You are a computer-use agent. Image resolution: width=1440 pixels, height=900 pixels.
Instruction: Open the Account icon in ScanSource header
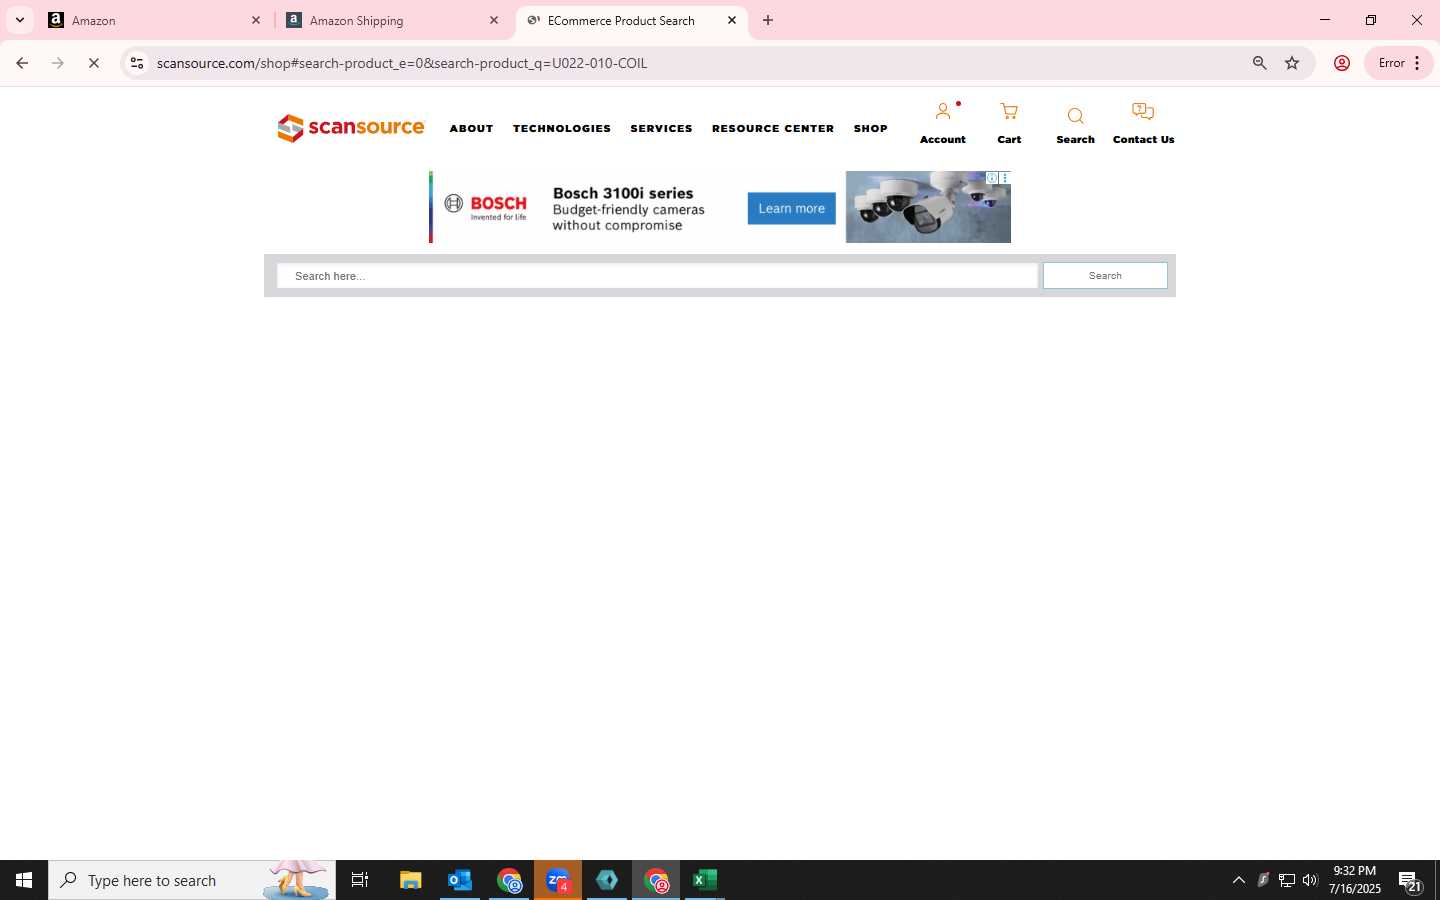[x=942, y=111]
